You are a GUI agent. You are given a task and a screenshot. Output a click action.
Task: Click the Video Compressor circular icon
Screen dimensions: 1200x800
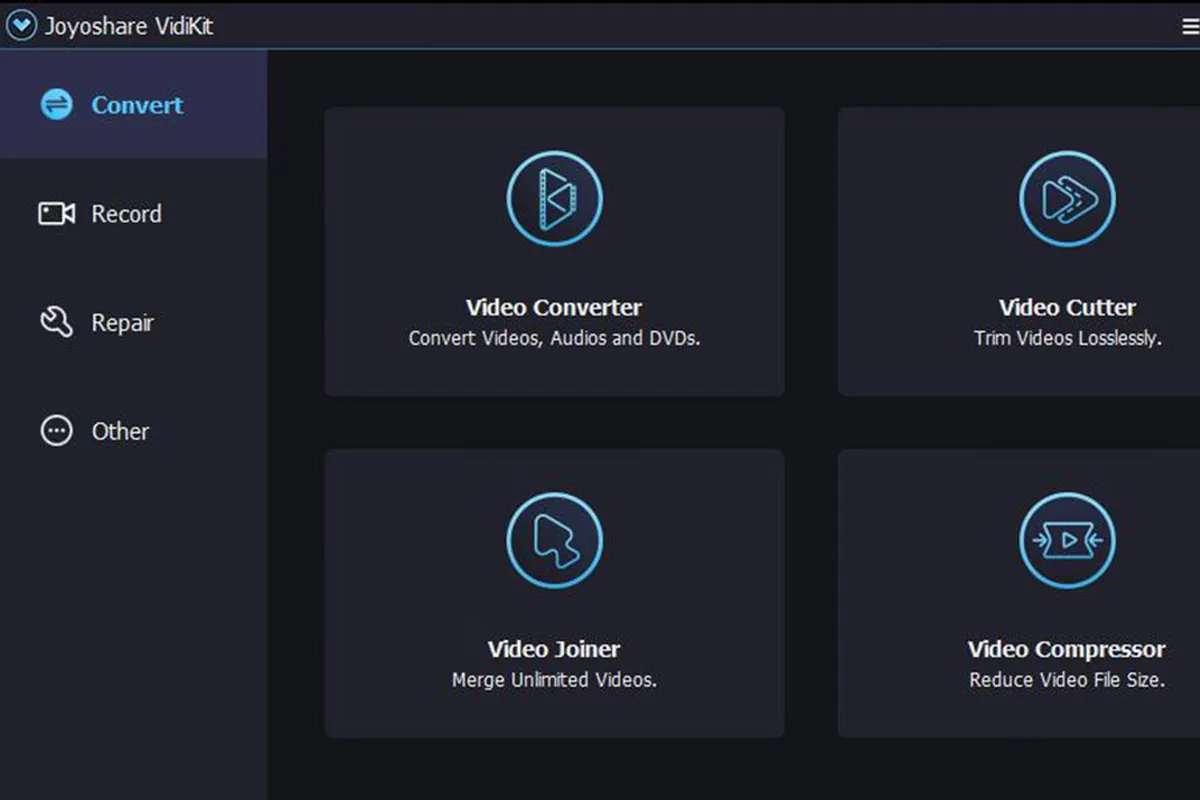[1067, 540]
